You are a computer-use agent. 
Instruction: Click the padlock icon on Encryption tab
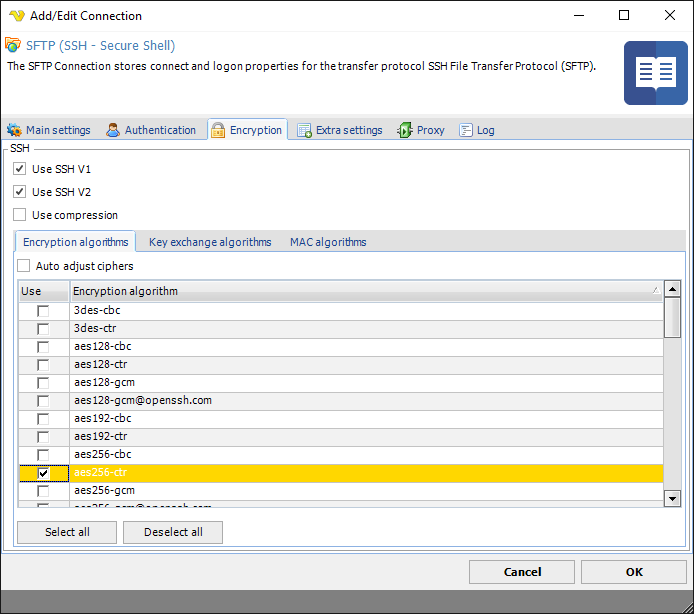click(218, 130)
